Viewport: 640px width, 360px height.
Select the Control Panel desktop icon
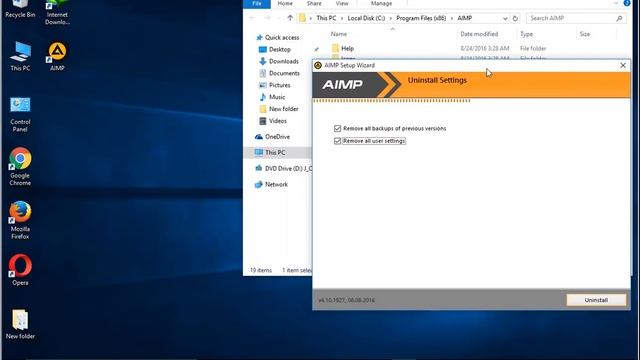[20, 114]
